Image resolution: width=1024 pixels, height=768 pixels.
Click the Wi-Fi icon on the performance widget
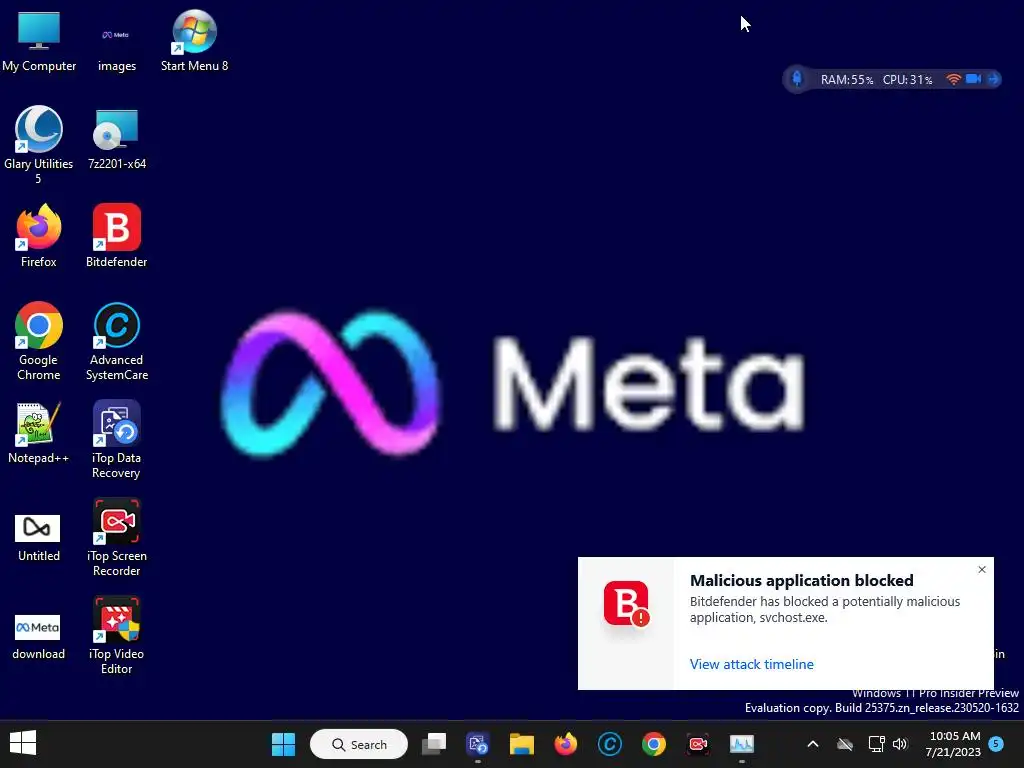953,79
